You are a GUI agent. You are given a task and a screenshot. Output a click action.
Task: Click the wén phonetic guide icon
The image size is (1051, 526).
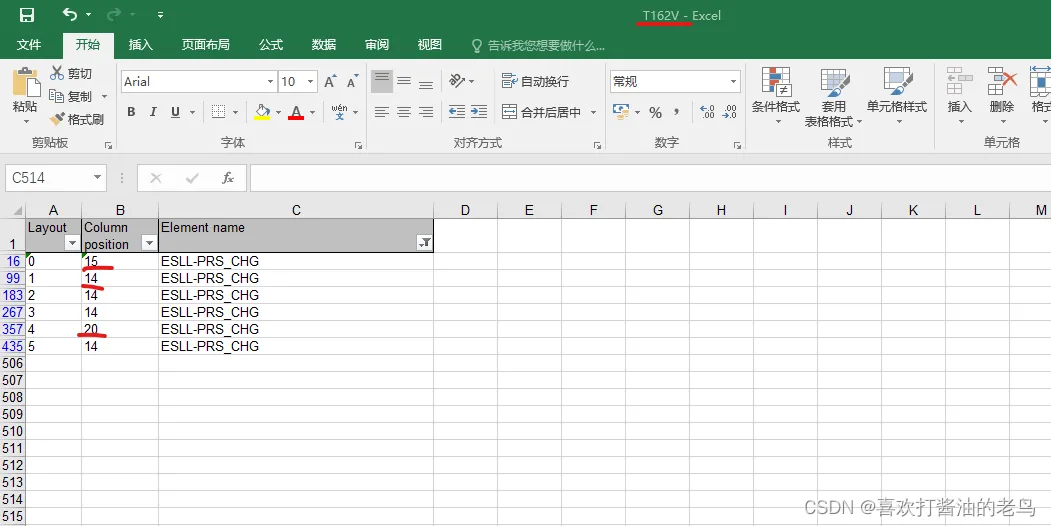[x=339, y=112]
